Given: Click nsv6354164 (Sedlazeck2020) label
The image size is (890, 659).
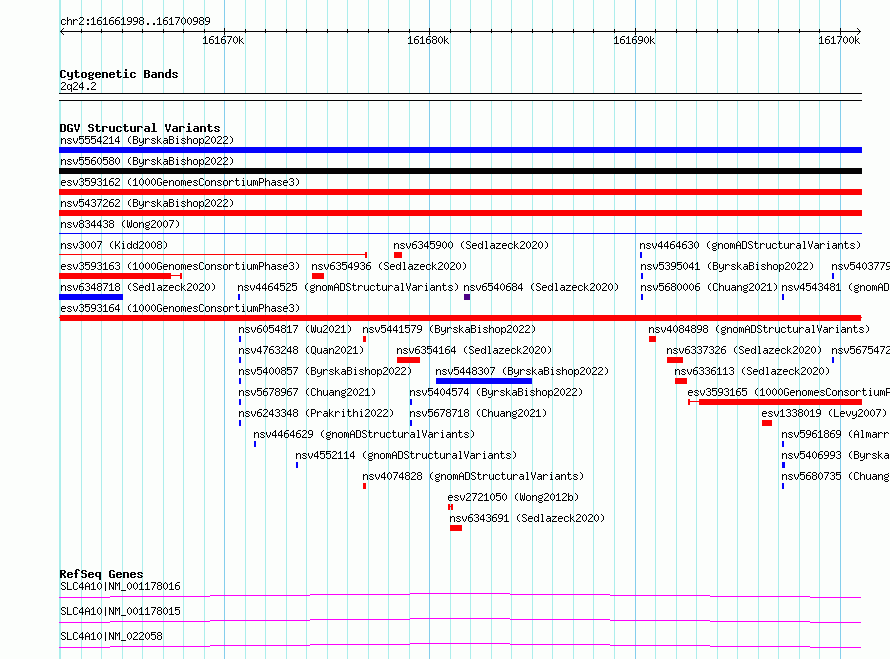Looking at the screenshot, I should pyautogui.click(x=474, y=350).
